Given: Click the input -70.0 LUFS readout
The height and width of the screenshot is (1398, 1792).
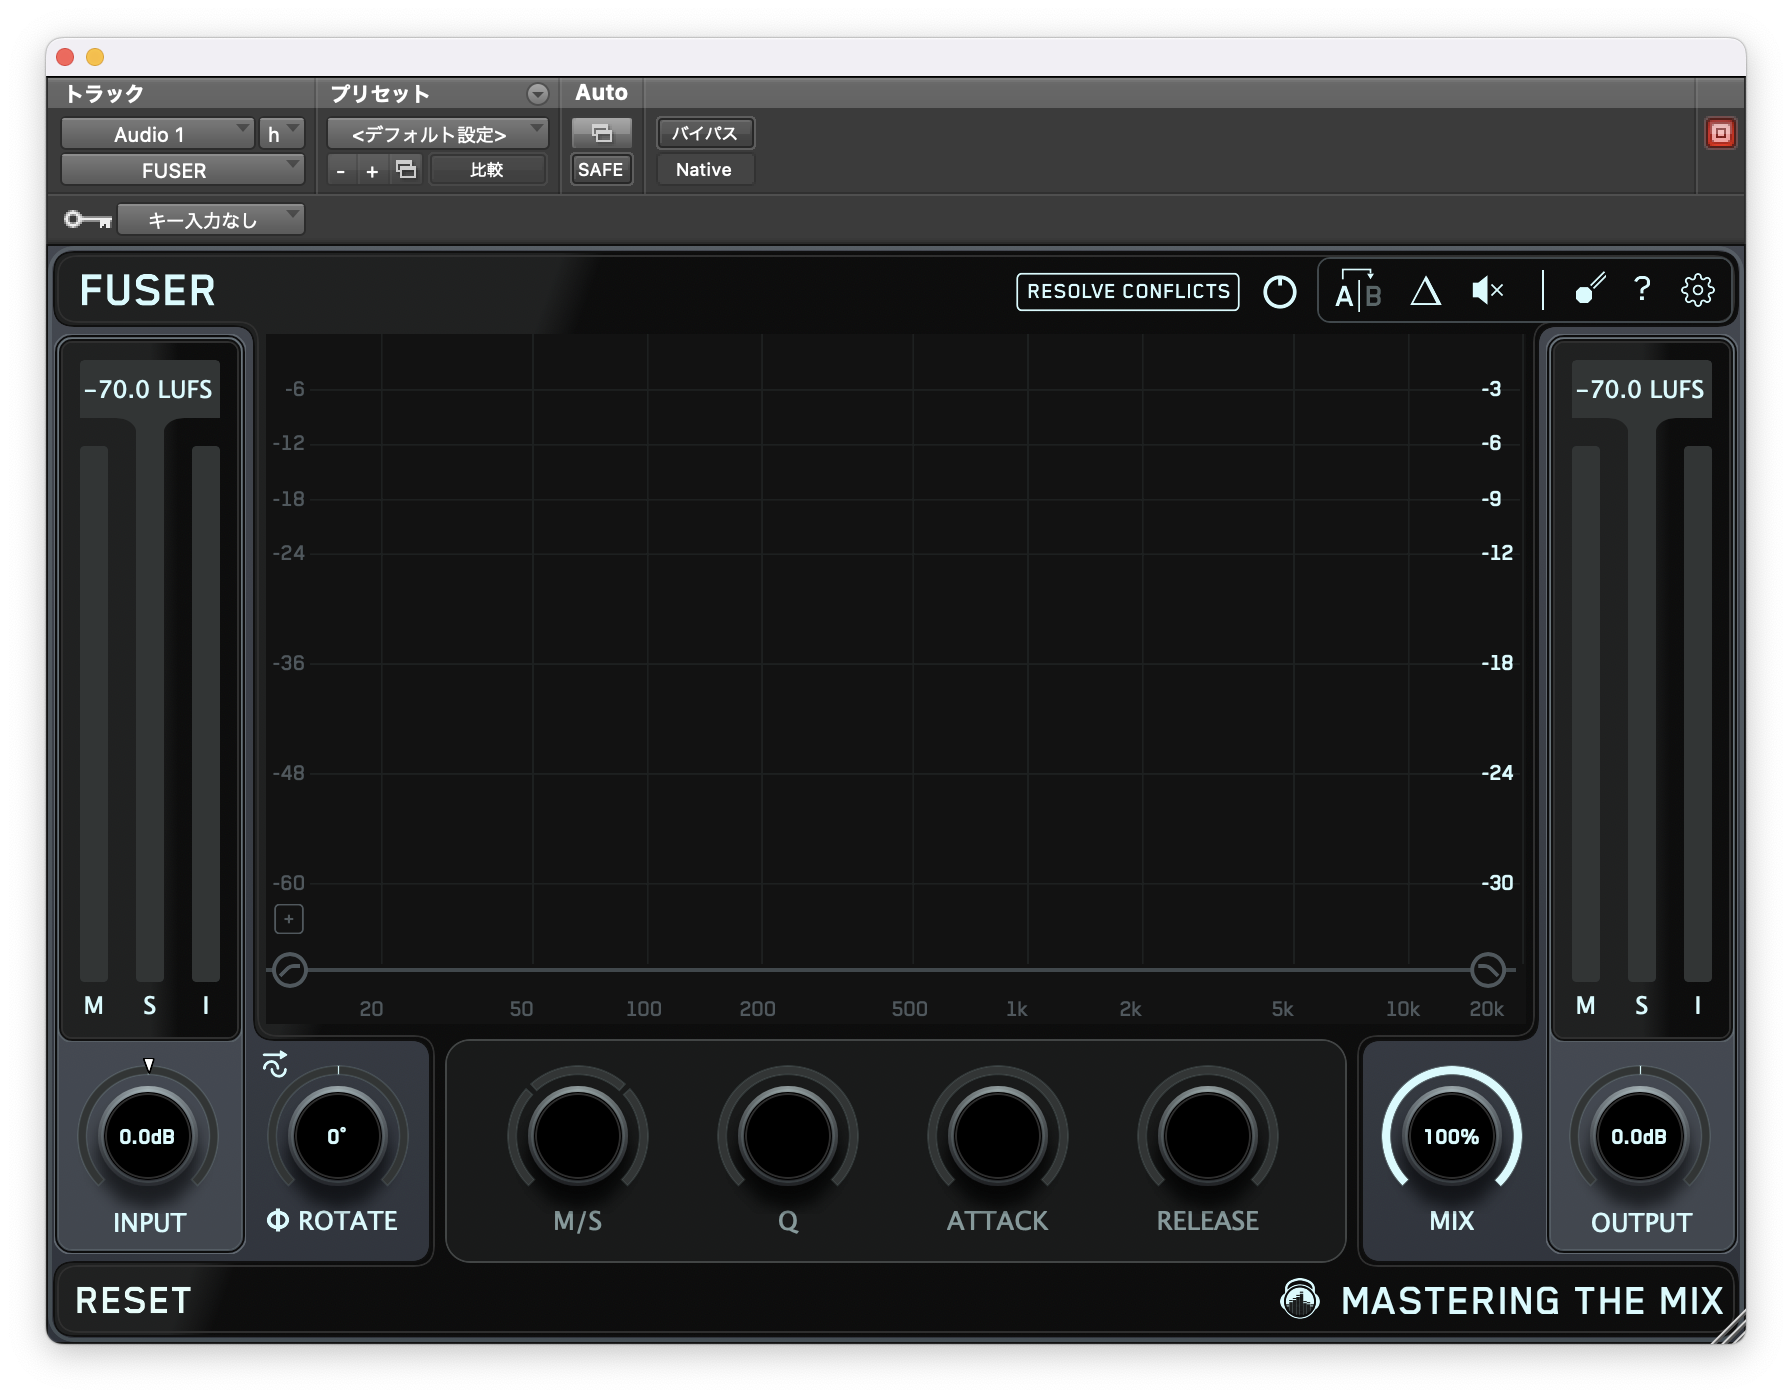Looking at the screenshot, I should point(149,389).
